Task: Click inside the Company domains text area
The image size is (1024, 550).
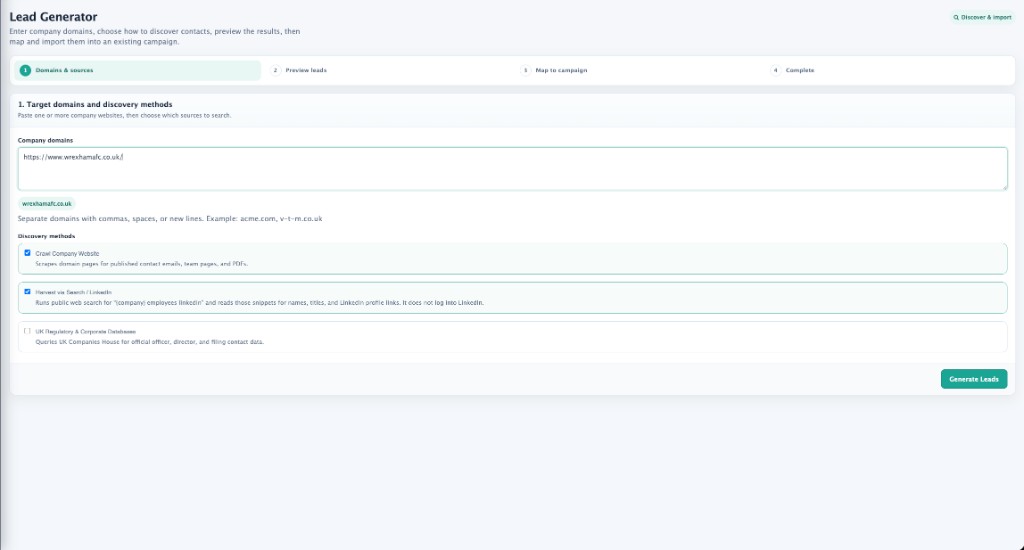Action: pyautogui.click(x=512, y=169)
